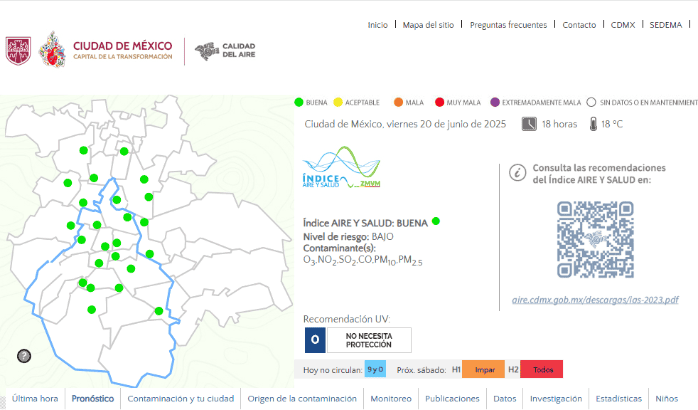Click the clock icon next to 18 horas

(528, 124)
